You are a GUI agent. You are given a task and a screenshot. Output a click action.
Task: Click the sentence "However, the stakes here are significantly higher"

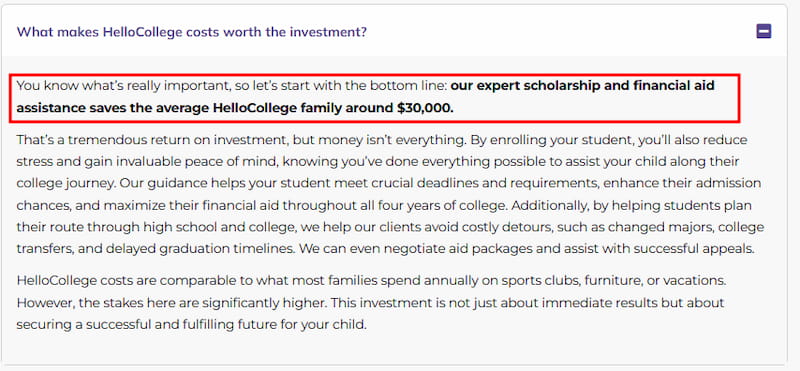click(x=171, y=303)
